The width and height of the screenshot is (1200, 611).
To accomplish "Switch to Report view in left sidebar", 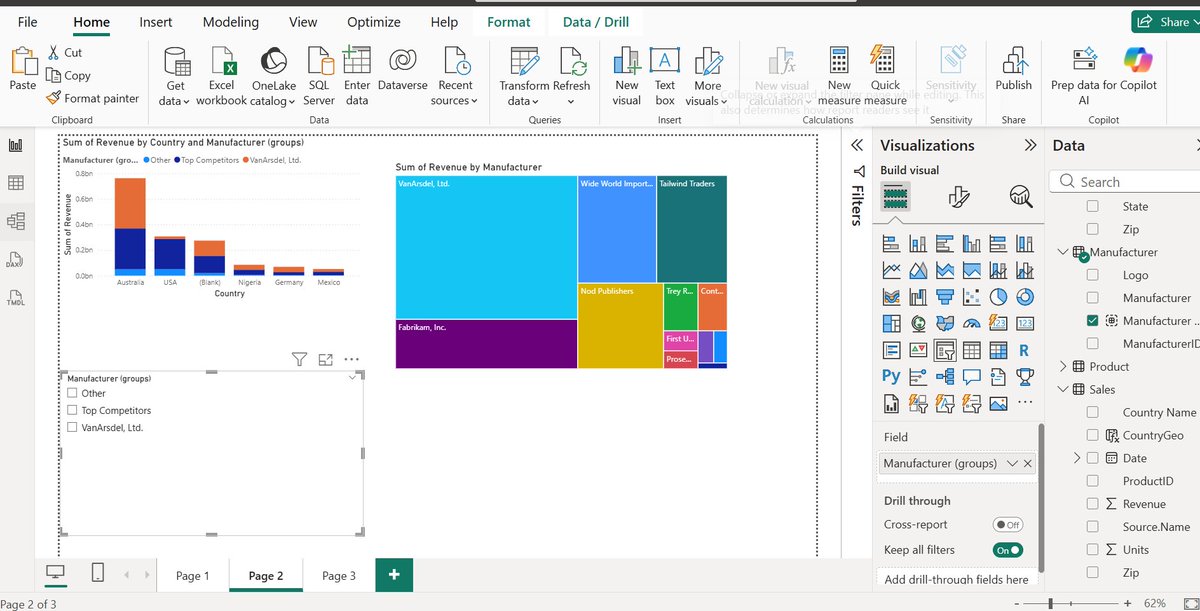I will pyautogui.click(x=16, y=146).
